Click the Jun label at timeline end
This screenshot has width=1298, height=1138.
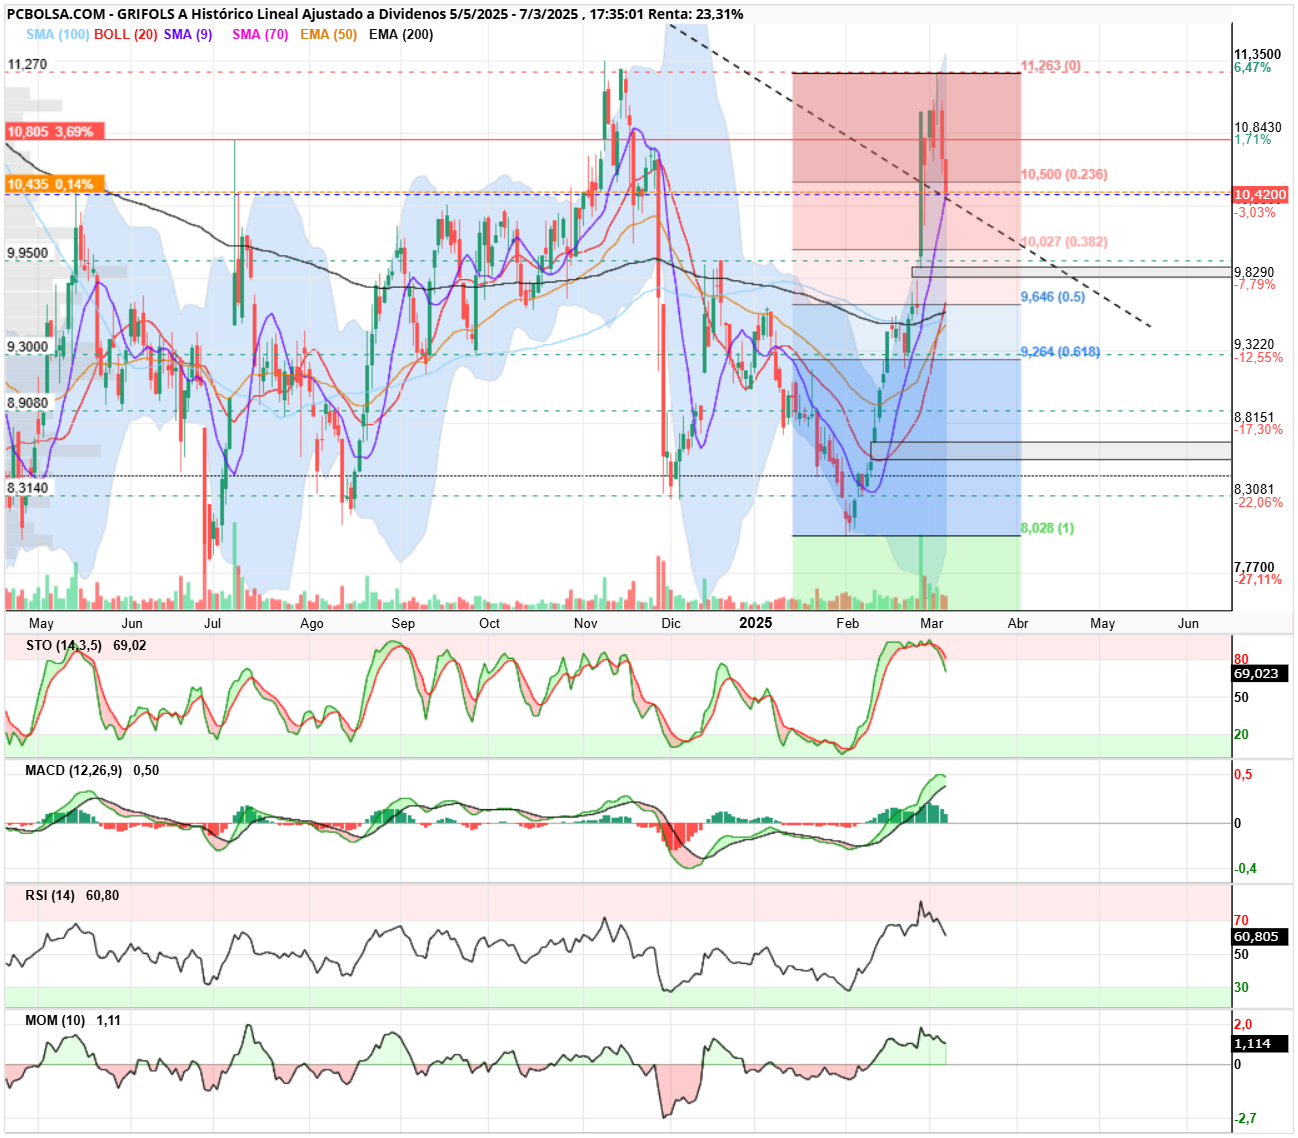(x=1188, y=623)
